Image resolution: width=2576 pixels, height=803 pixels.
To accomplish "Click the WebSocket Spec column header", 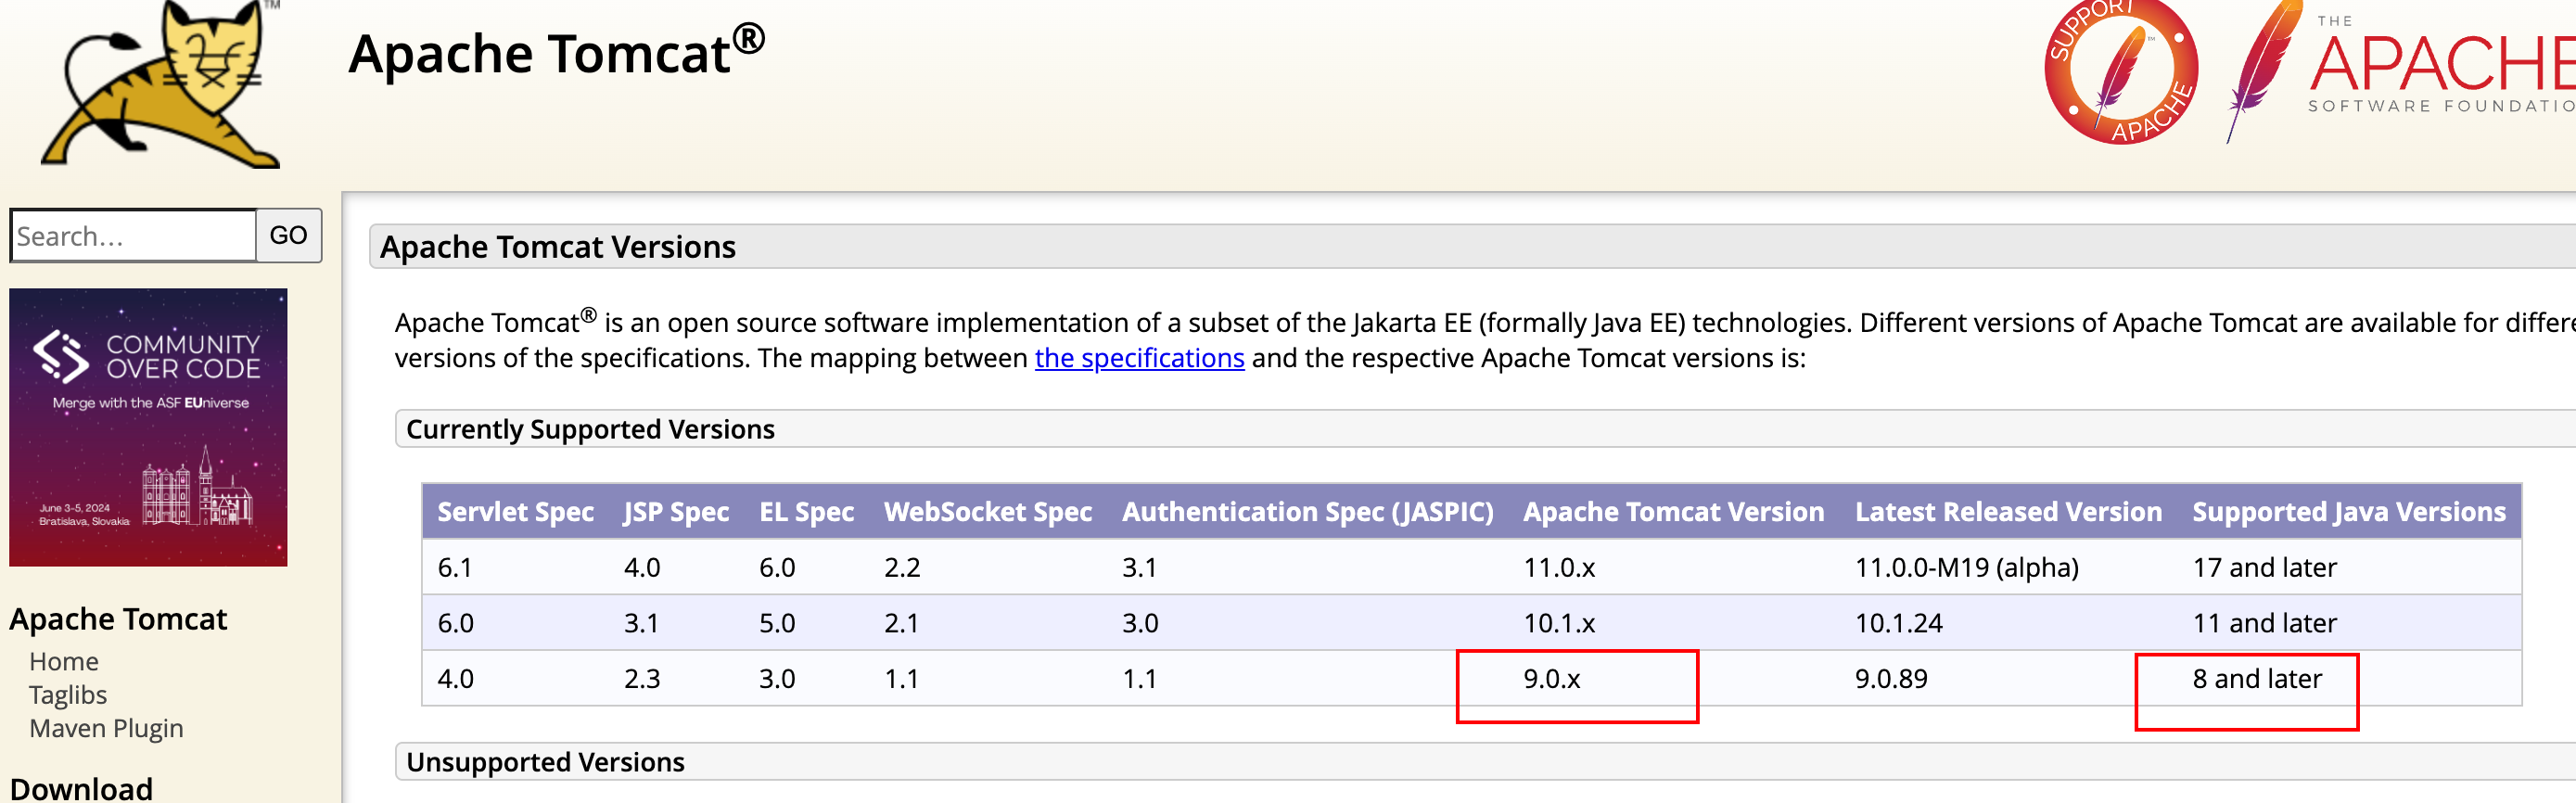I will coord(987,512).
